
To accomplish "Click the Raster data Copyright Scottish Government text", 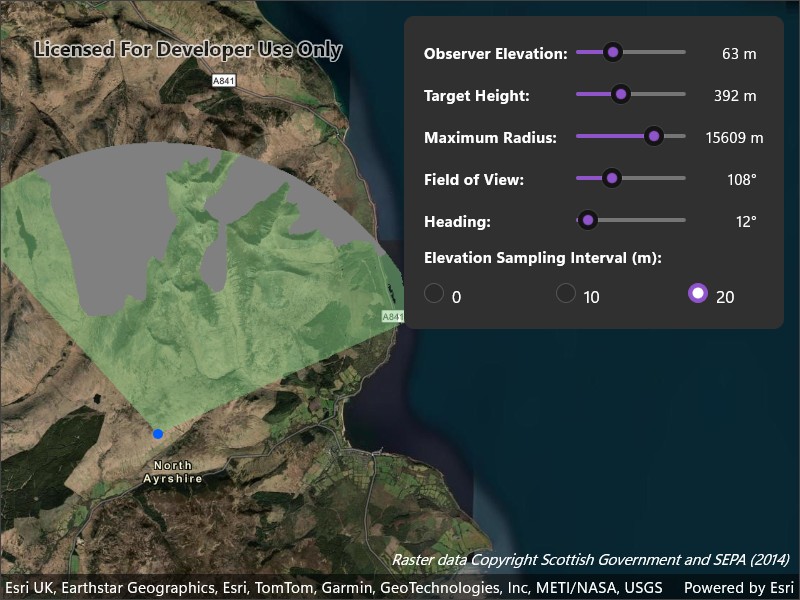I will 591,560.
